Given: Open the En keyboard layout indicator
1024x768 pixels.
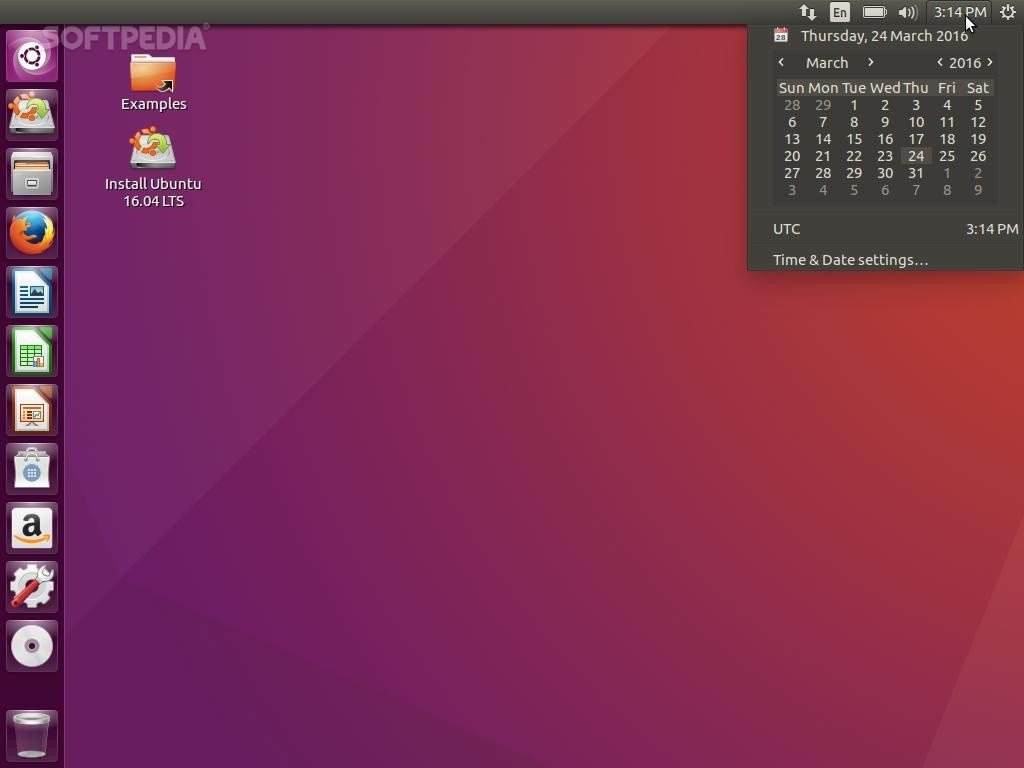Looking at the screenshot, I should pyautogui.click(x=840, y=12).
